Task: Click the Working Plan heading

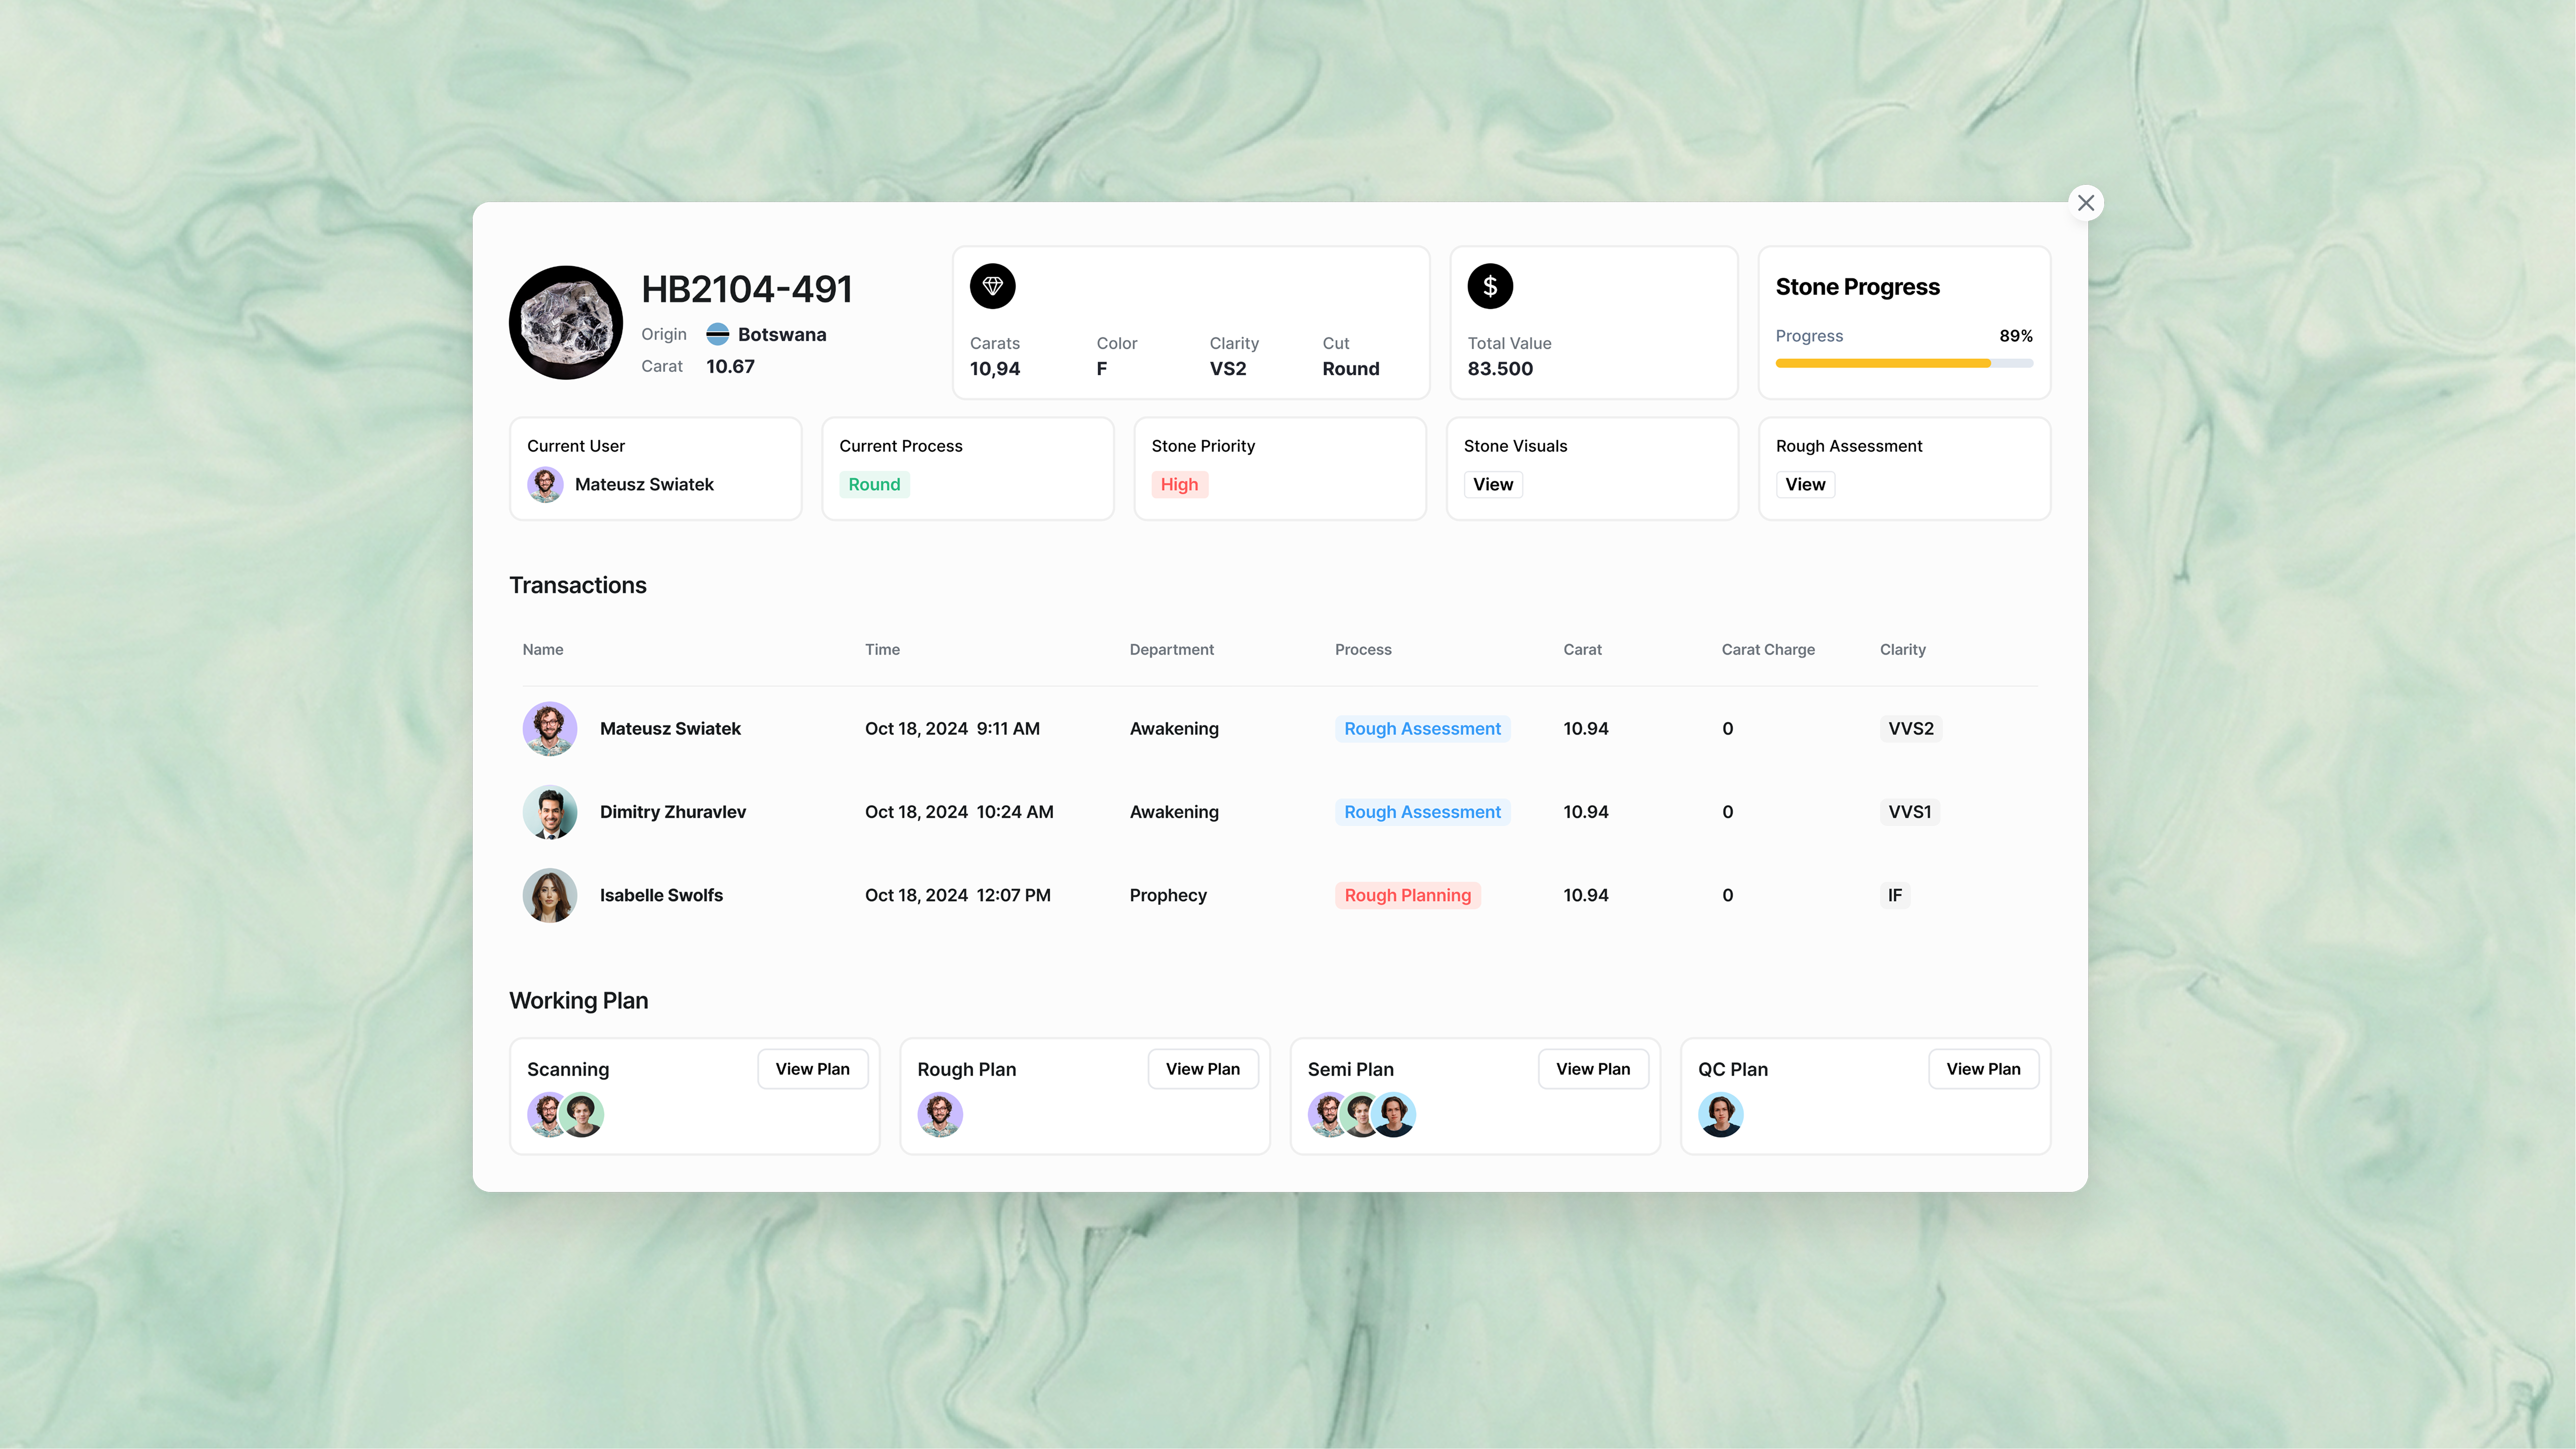Action: click(x=579, y=1001)
